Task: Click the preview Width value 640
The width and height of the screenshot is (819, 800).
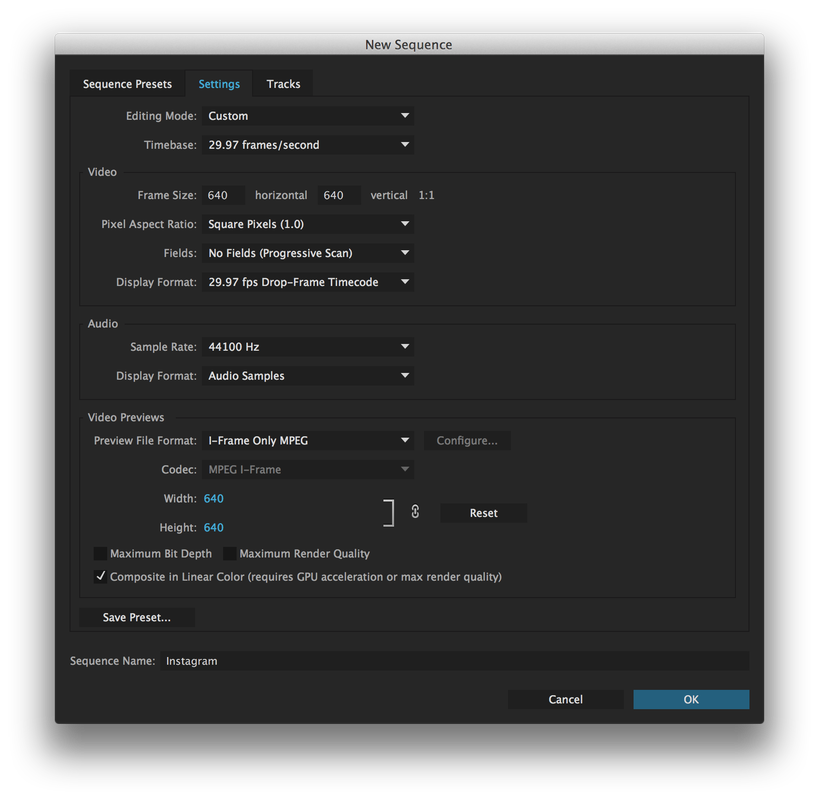Action: point(214,499)
